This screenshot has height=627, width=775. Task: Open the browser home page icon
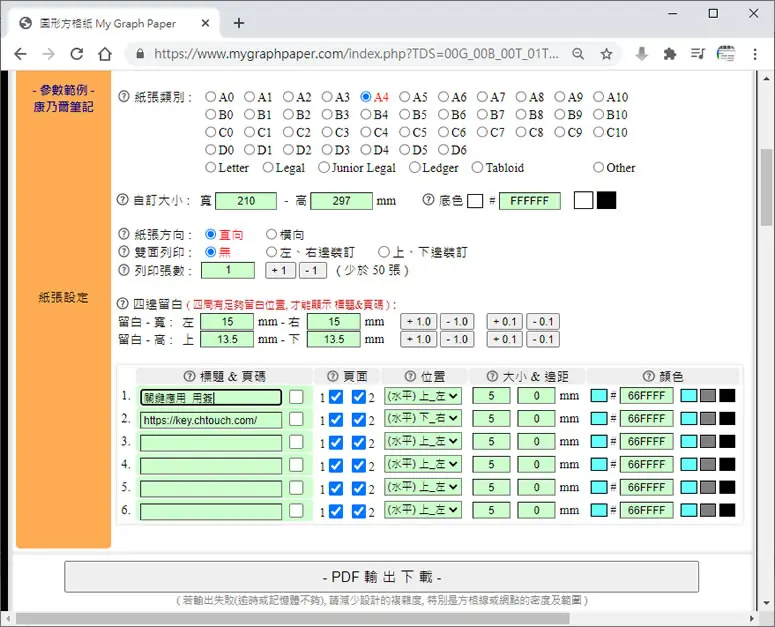coord(105,54)
